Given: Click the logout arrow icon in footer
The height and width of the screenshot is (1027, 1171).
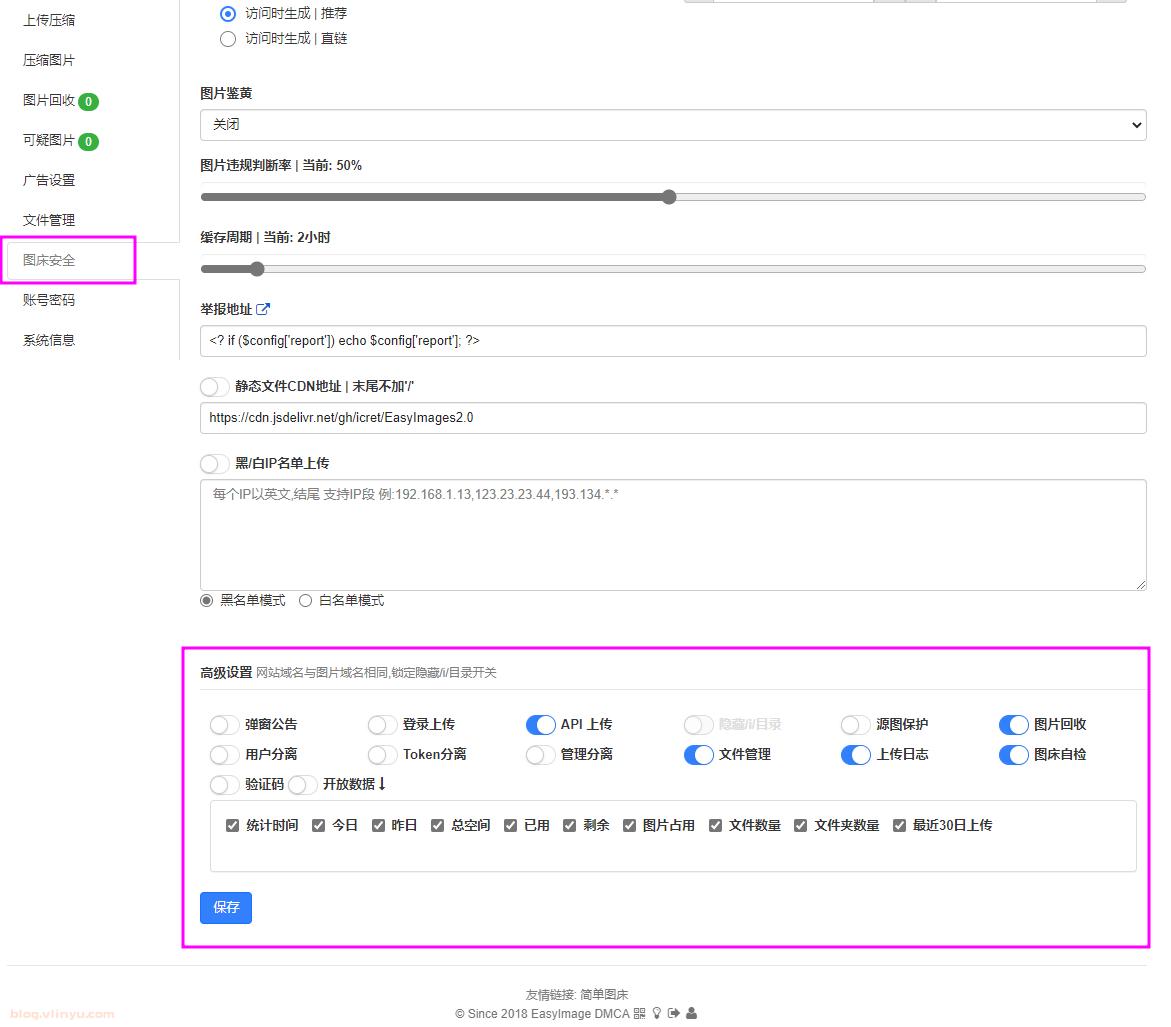Looking at the screenshot, I should pyautogui.click(x=674, y=1013).
